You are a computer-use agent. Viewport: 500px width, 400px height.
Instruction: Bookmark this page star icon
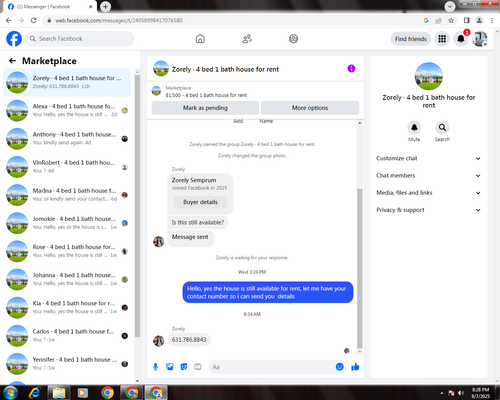[x=451, y=20]
